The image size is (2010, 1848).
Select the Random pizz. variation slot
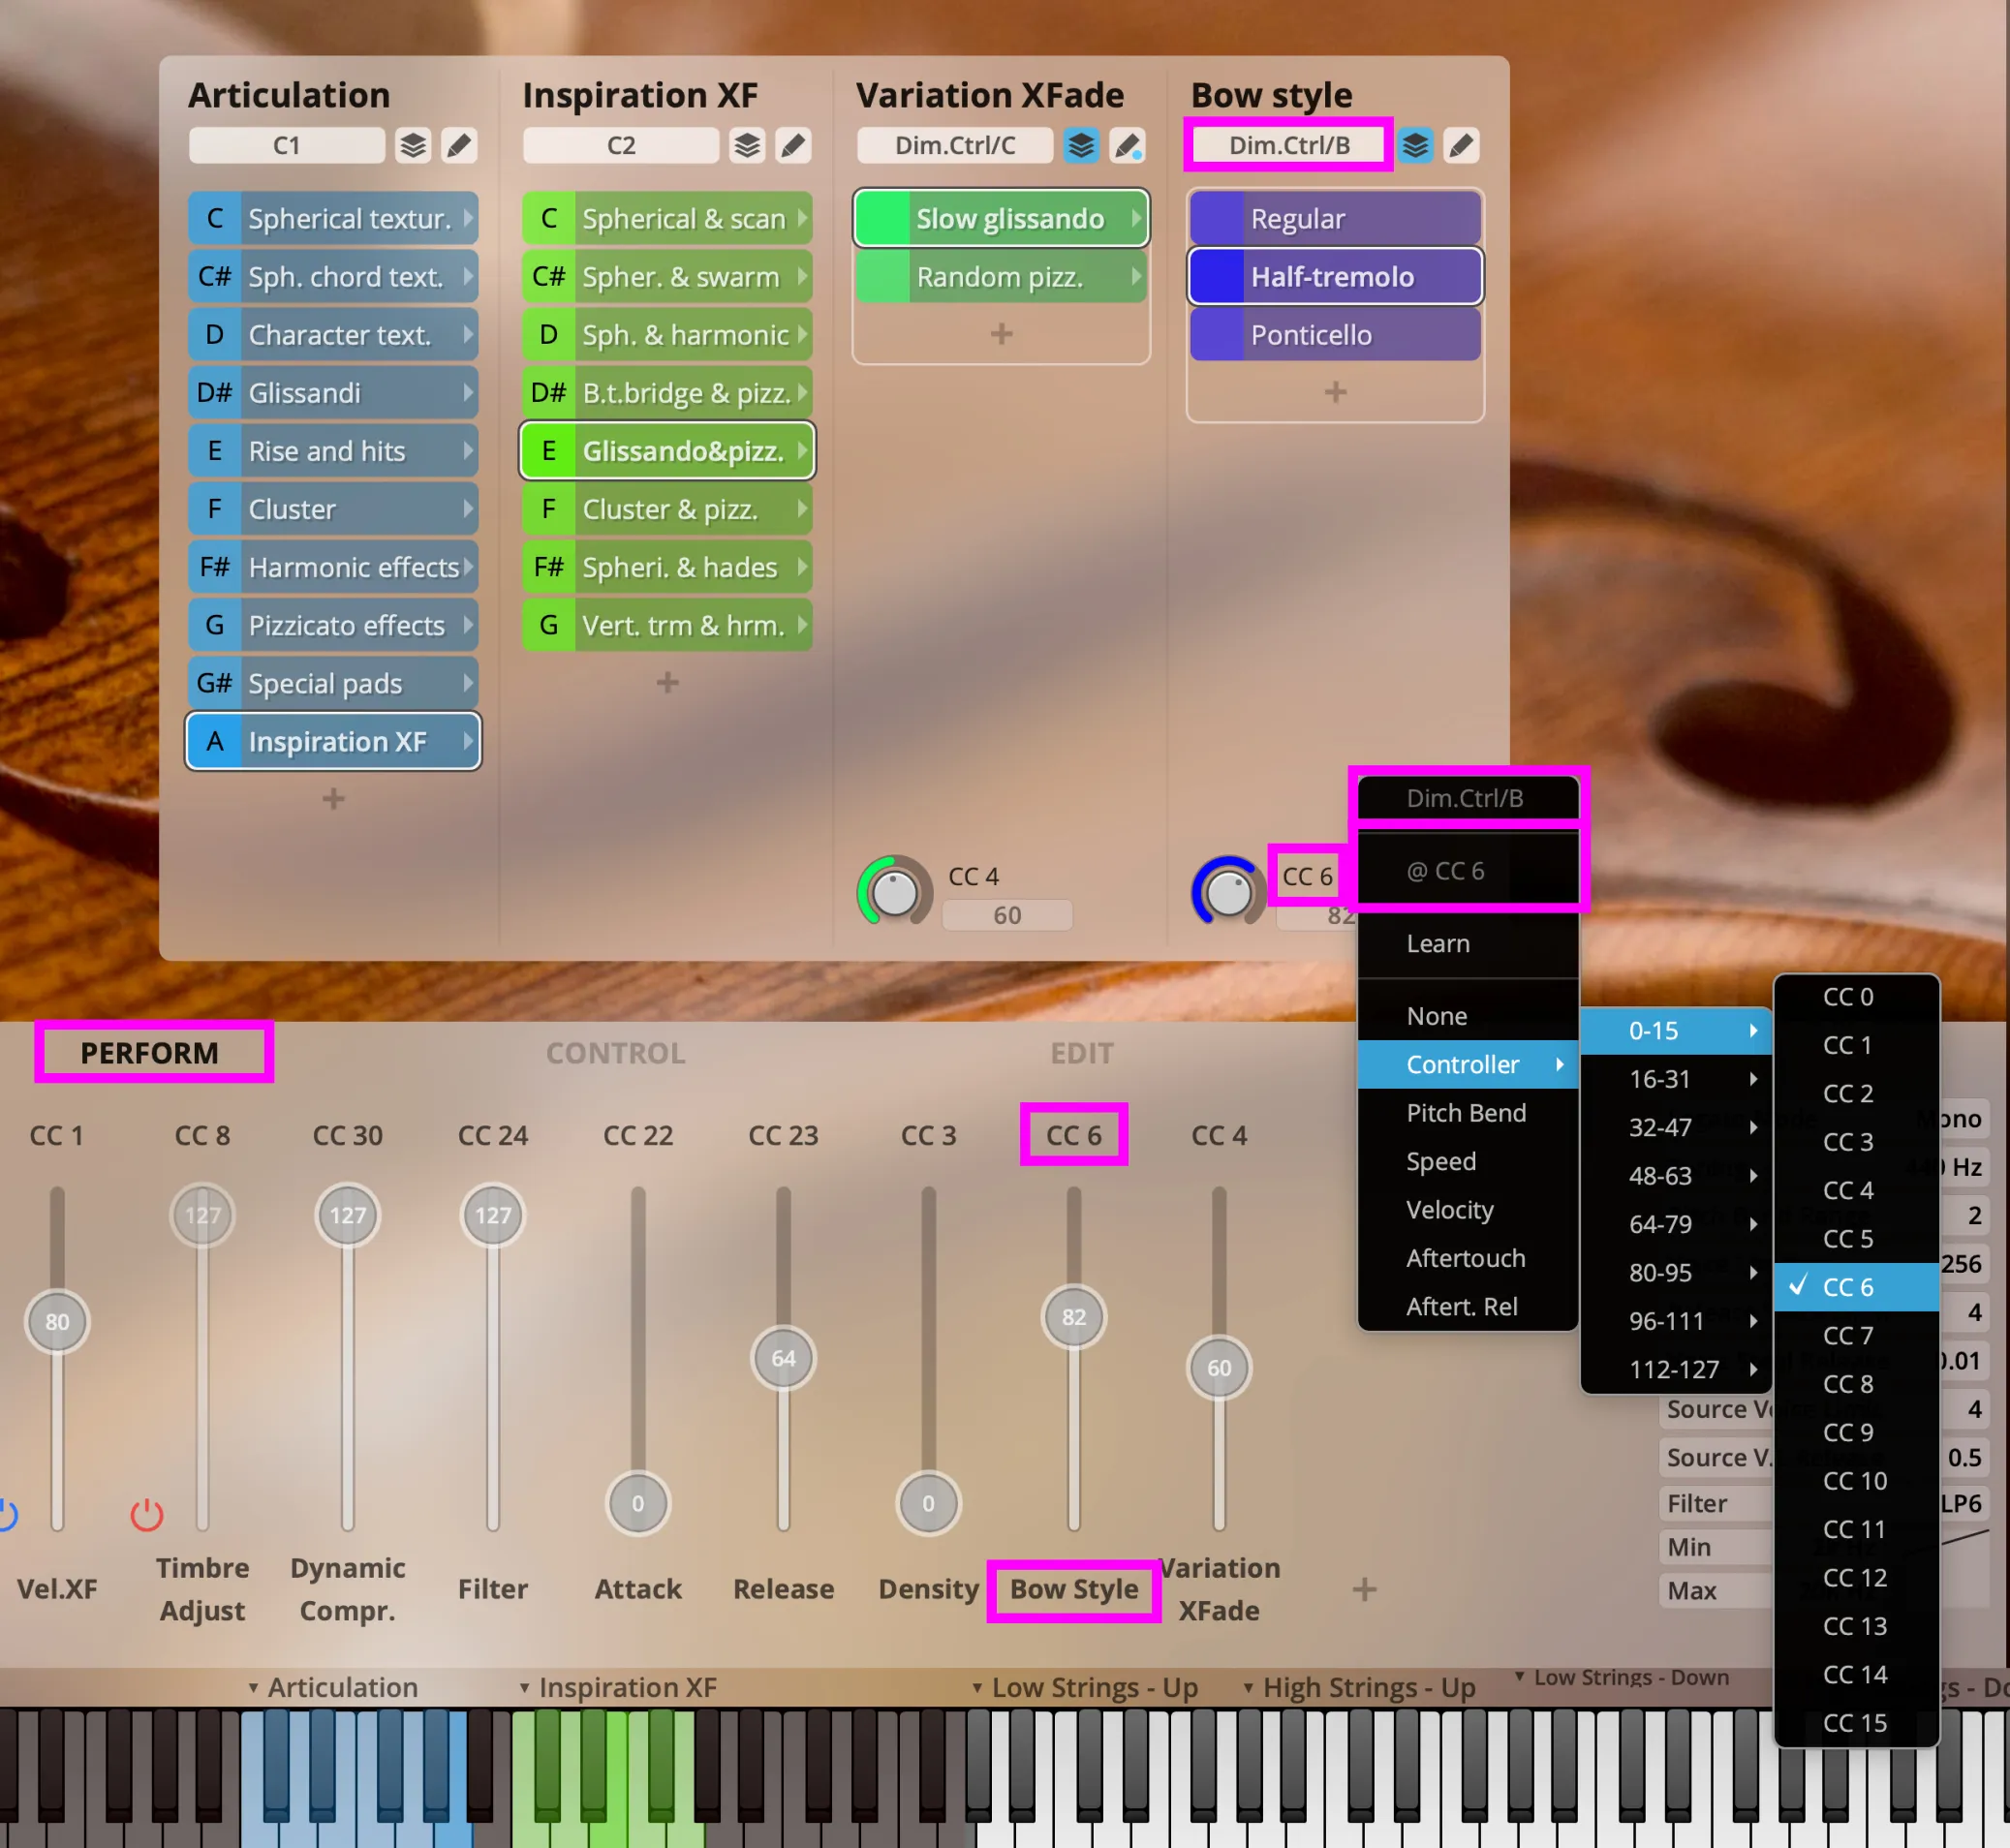(1000, 276)
